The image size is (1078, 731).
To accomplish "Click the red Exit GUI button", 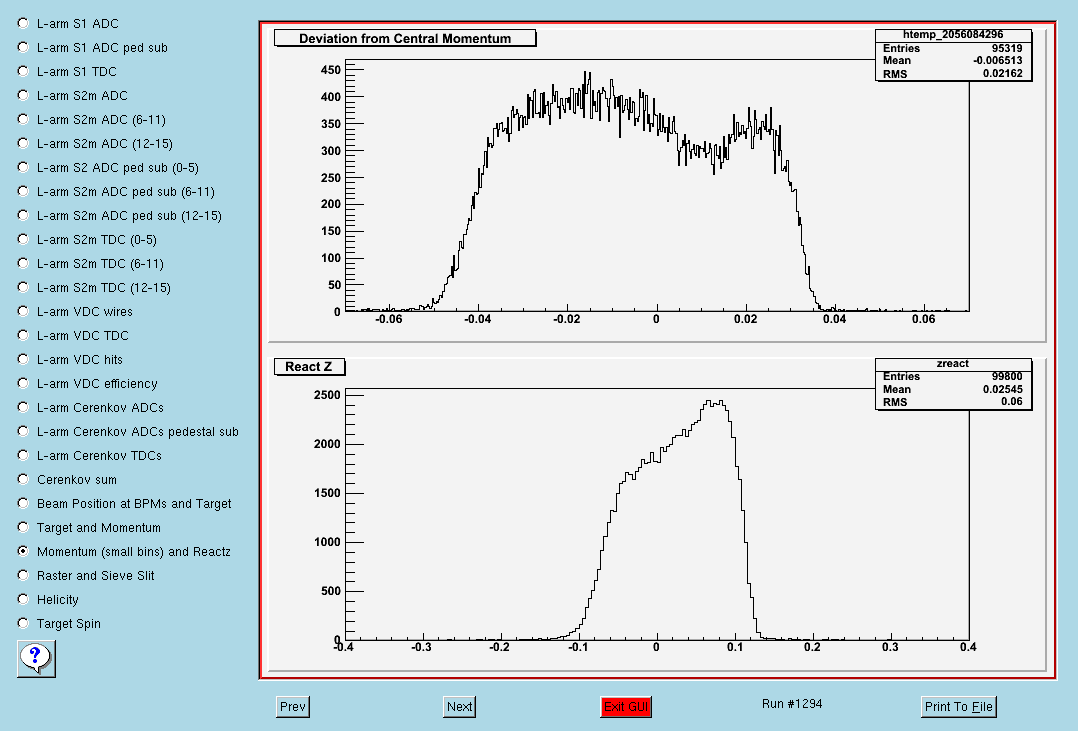I will click(x=626, y=706).
